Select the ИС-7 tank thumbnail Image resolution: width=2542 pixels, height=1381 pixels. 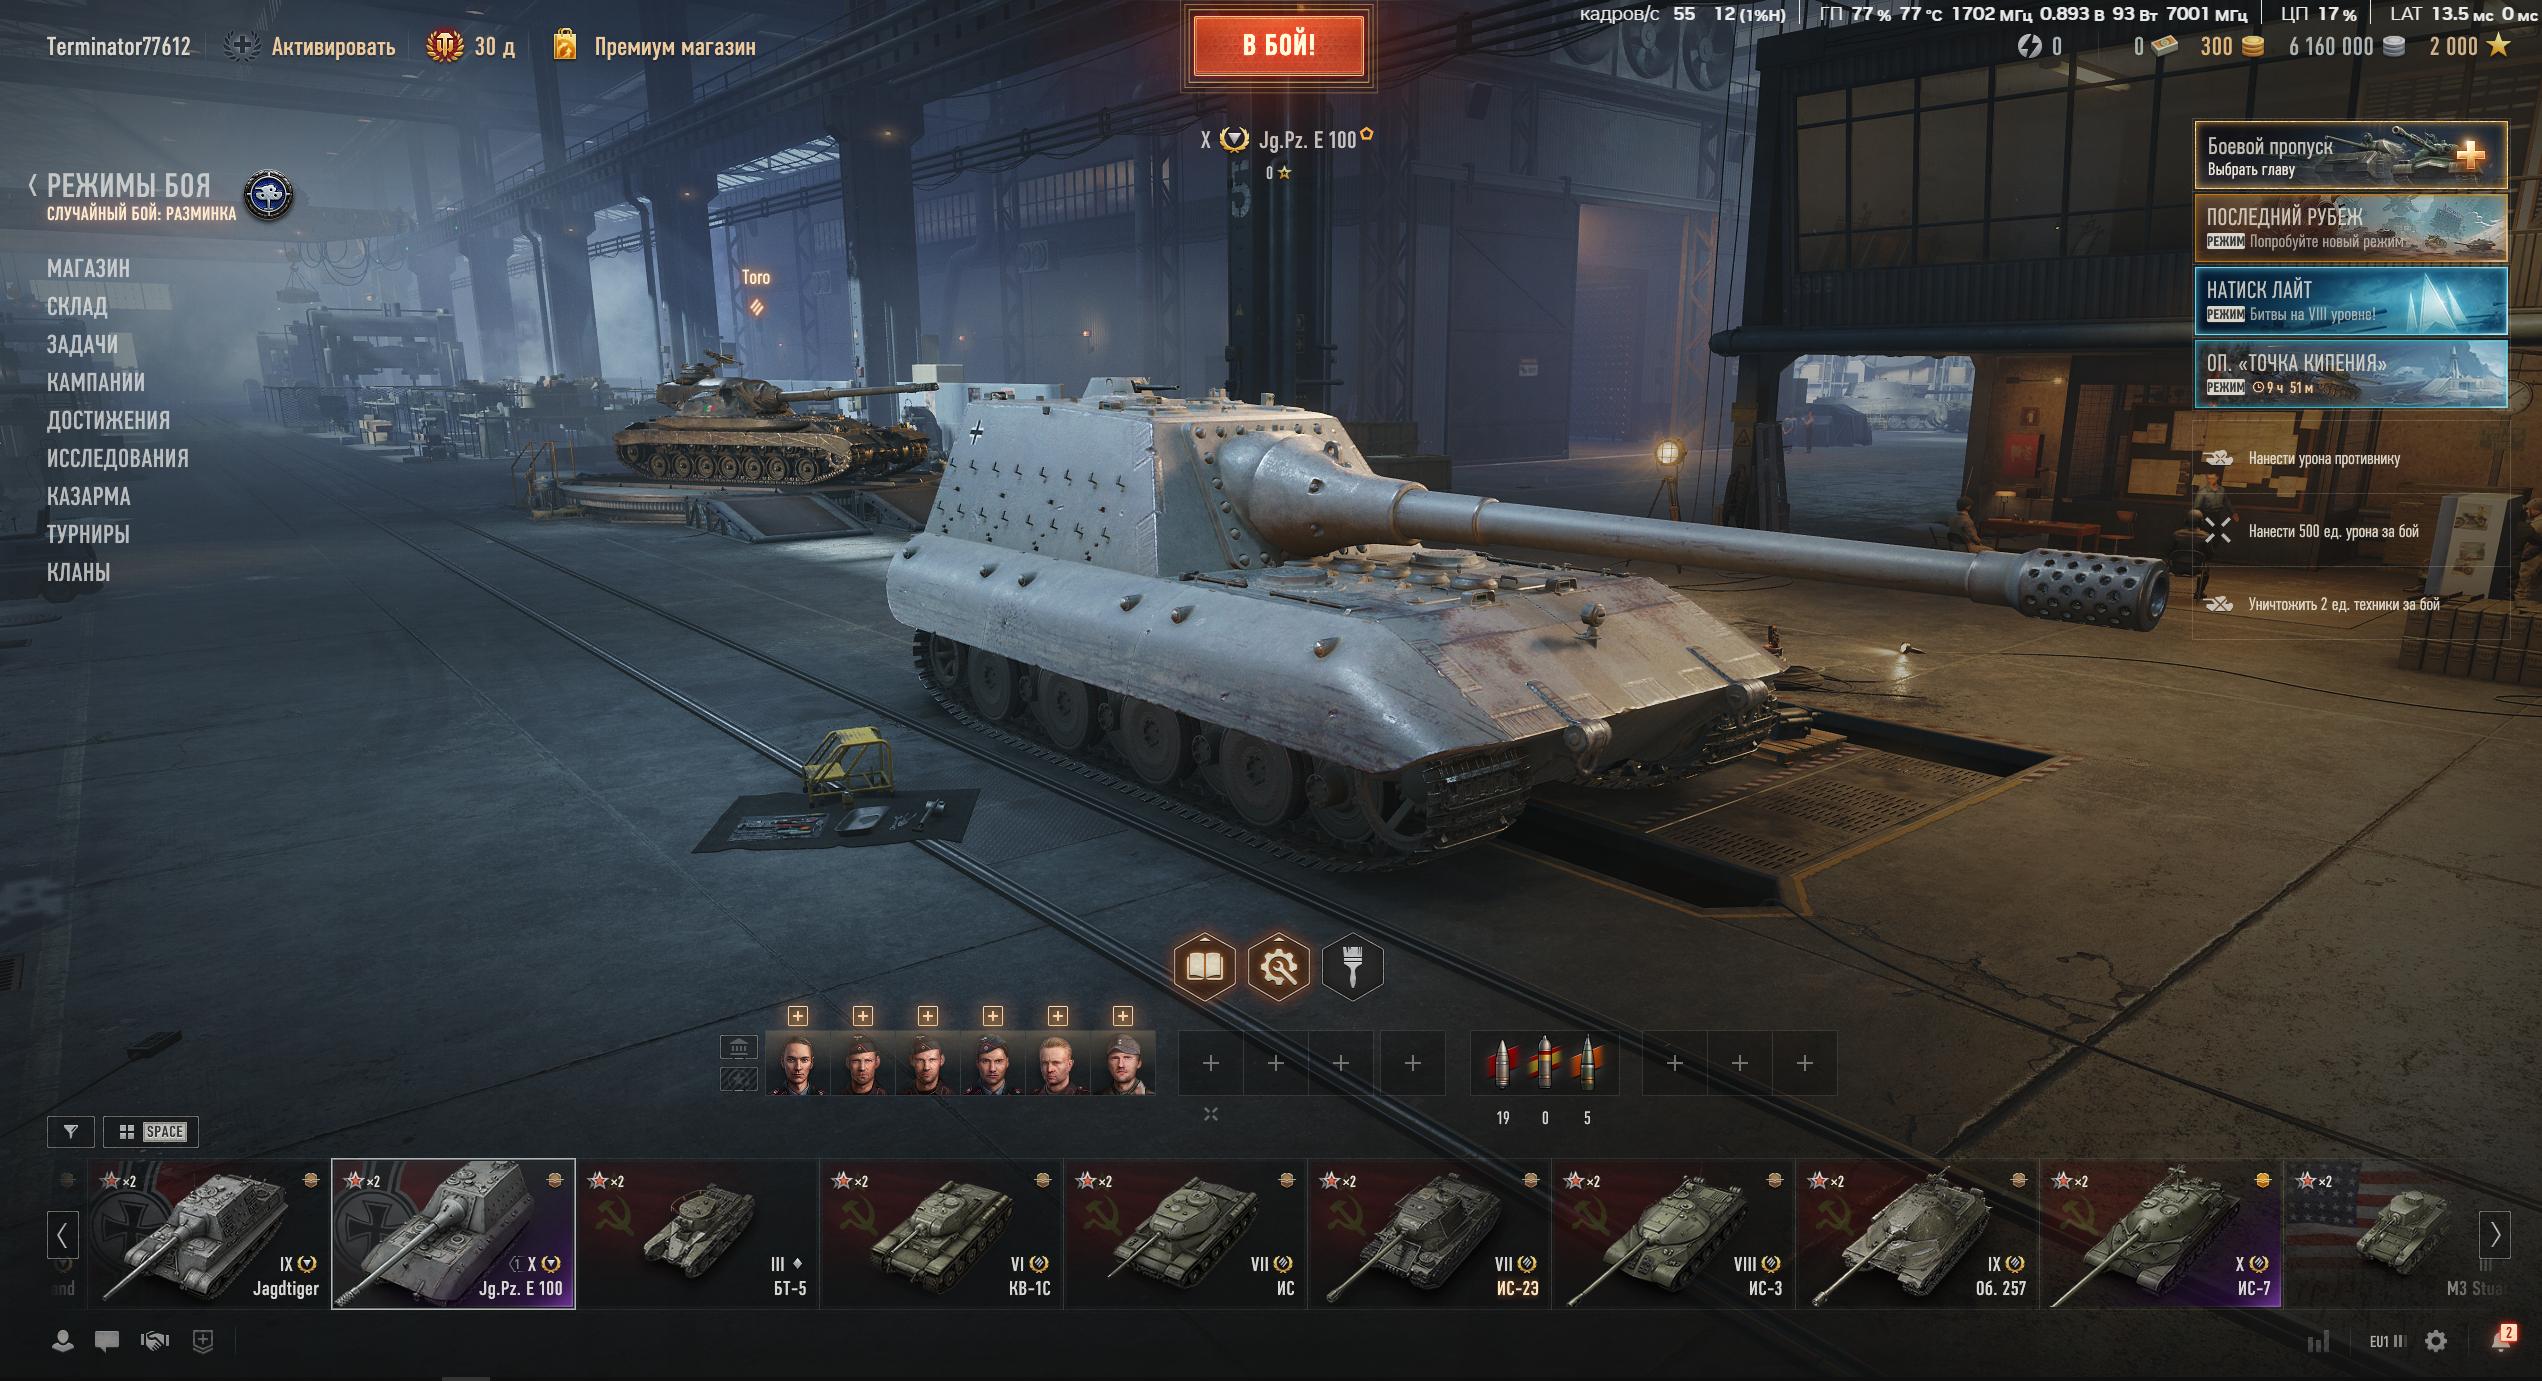point(2161,1234)
